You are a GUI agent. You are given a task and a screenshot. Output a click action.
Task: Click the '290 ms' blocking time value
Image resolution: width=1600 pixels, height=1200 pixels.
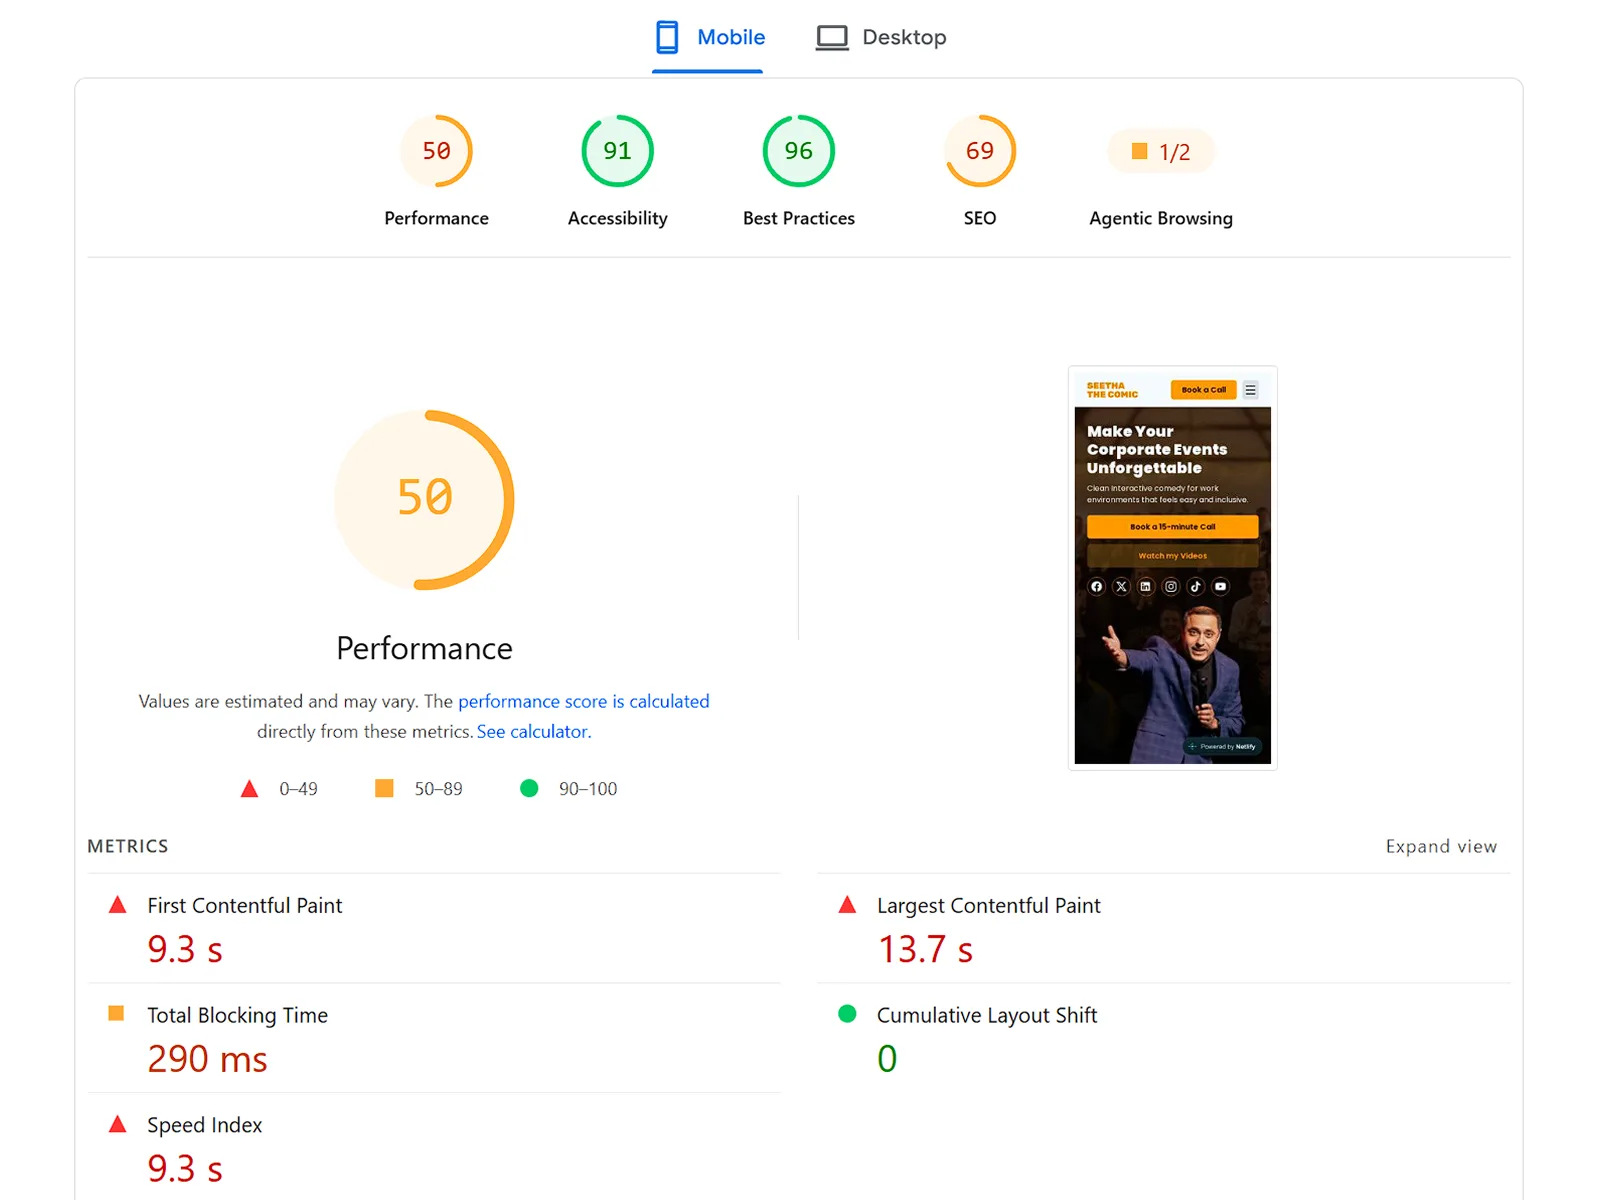point(207,1059)
